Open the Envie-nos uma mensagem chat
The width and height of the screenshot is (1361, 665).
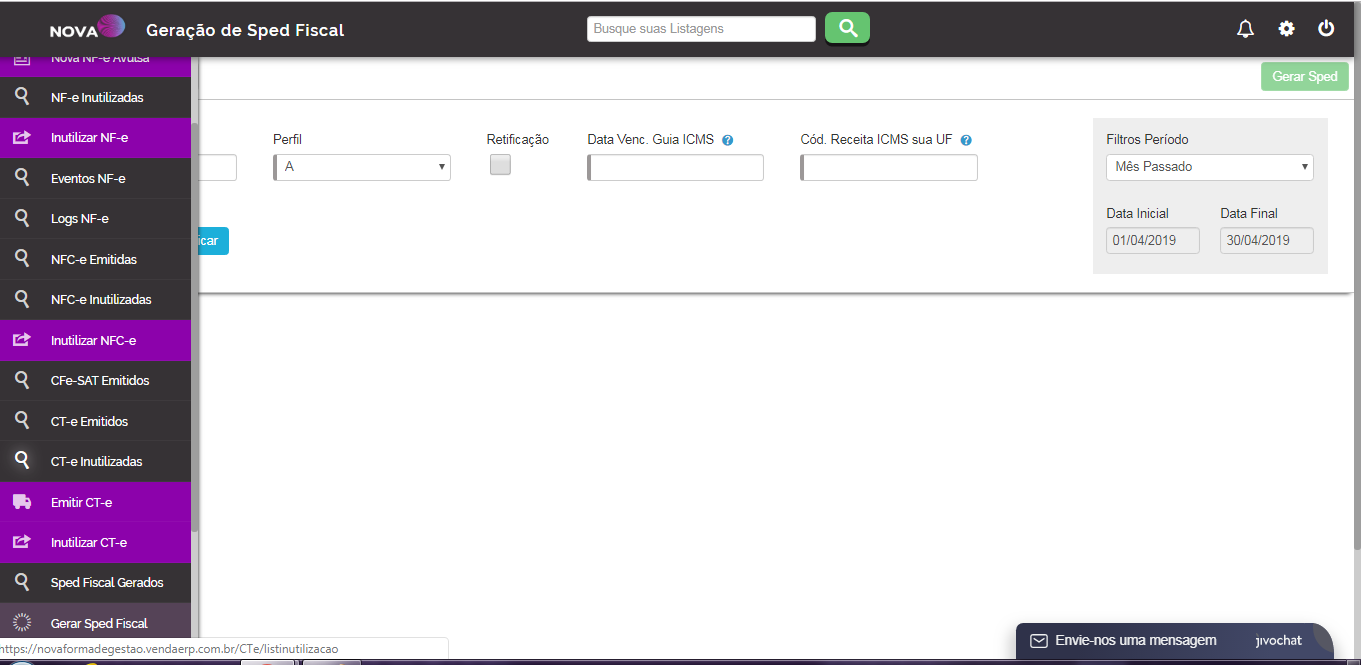point(1135,641)
